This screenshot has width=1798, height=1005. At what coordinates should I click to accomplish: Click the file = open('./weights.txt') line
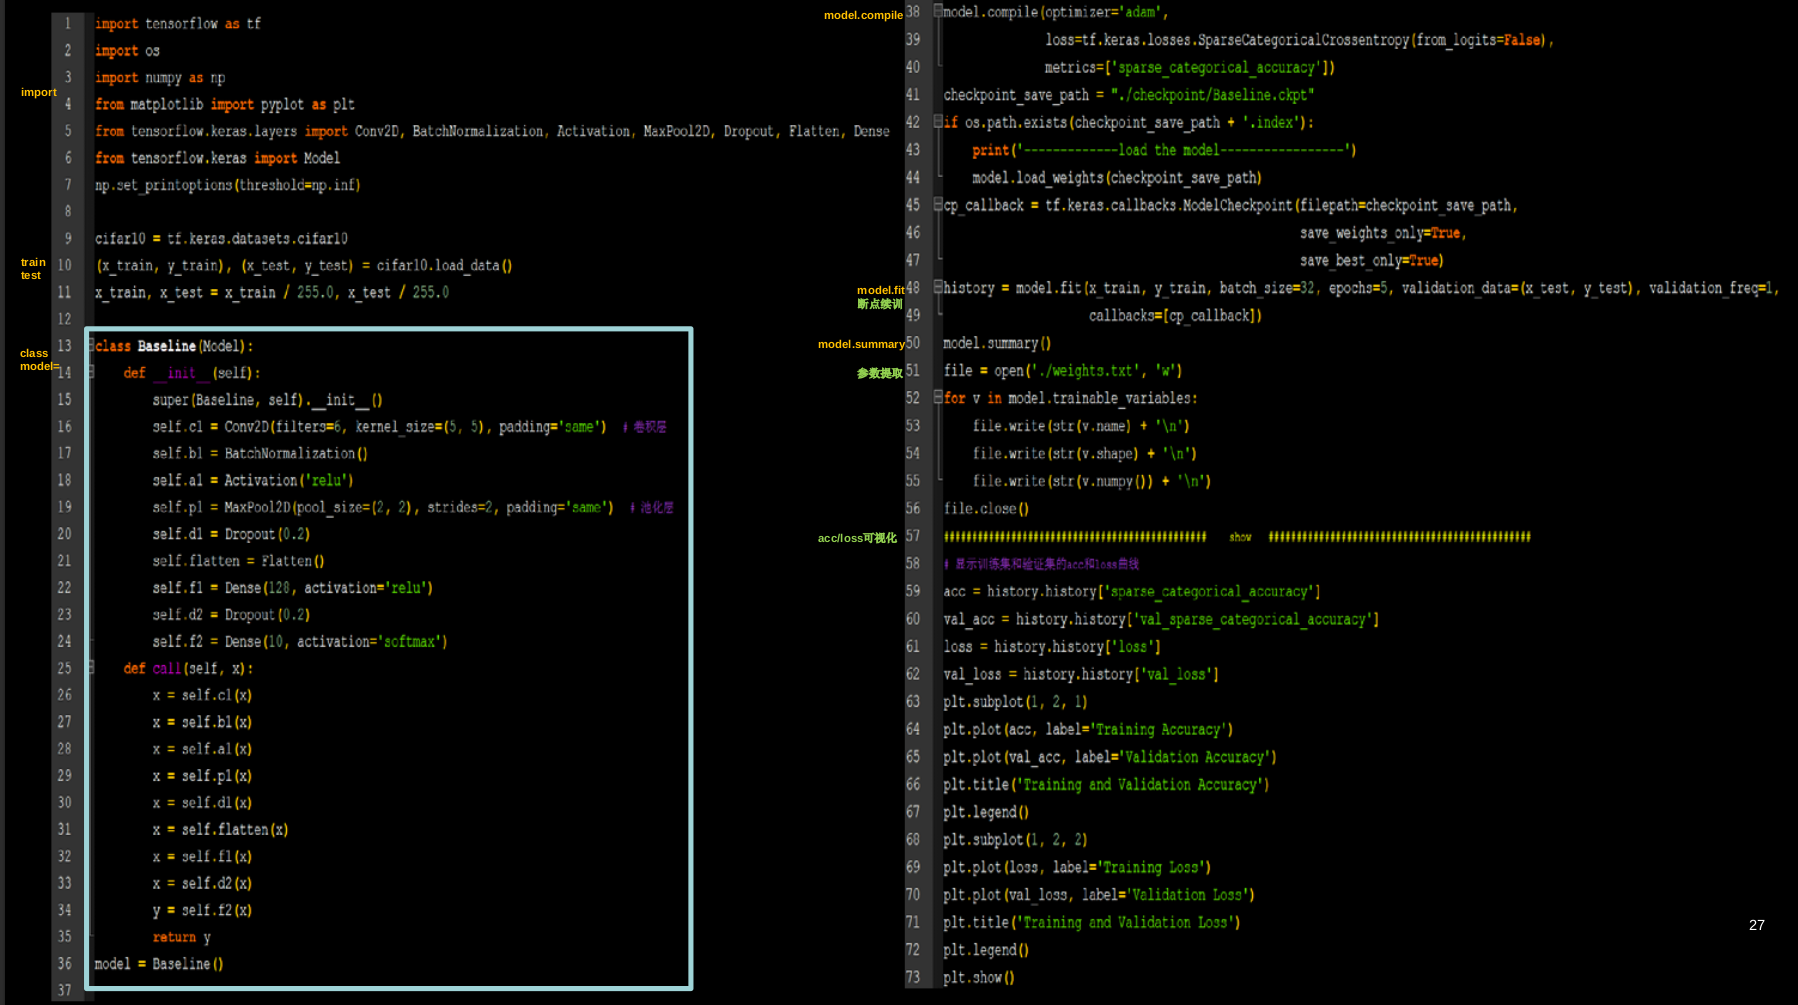pos(1063,371)
